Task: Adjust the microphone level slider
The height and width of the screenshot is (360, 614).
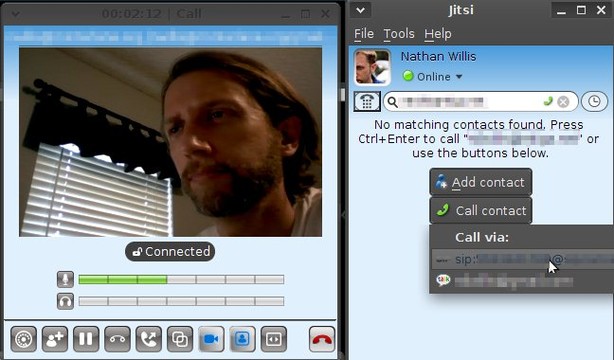Action: click(181, 280)
